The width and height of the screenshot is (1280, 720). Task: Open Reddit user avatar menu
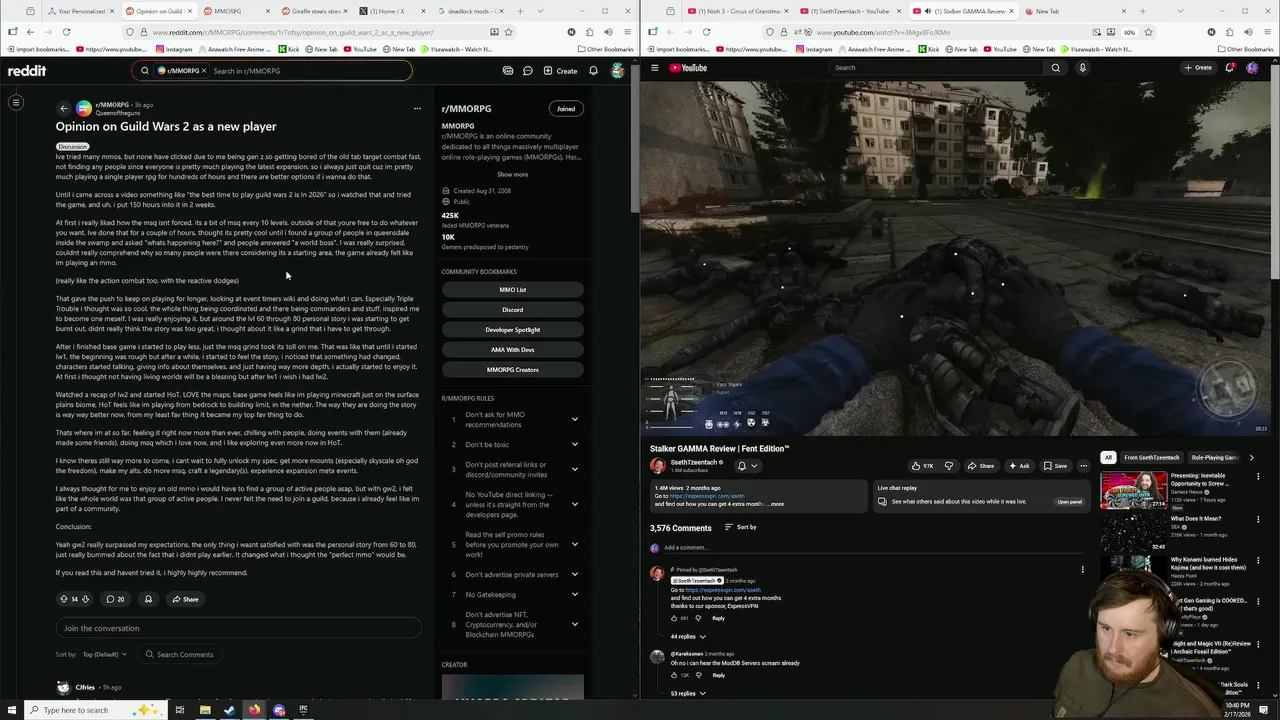tap(618, 71)
